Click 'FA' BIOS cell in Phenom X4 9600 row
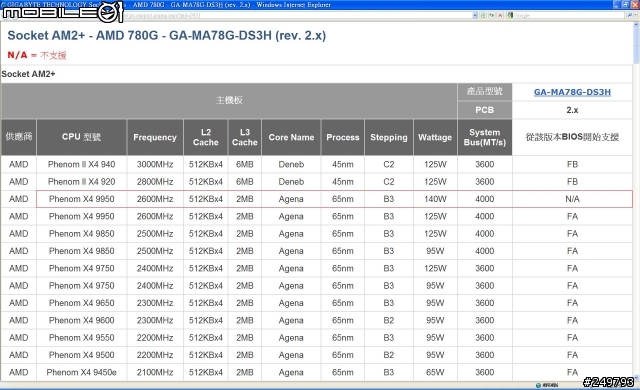640x390 pixels. click(572, 320)
